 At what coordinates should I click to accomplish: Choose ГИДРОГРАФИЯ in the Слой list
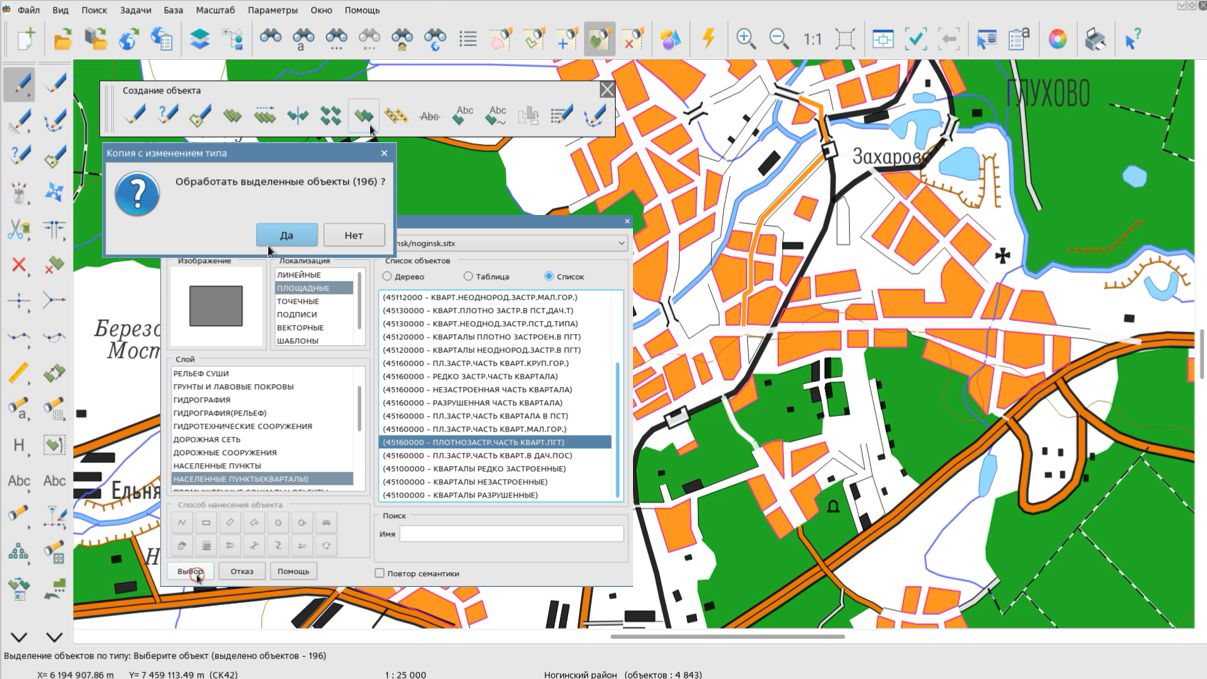coord(202,400)
